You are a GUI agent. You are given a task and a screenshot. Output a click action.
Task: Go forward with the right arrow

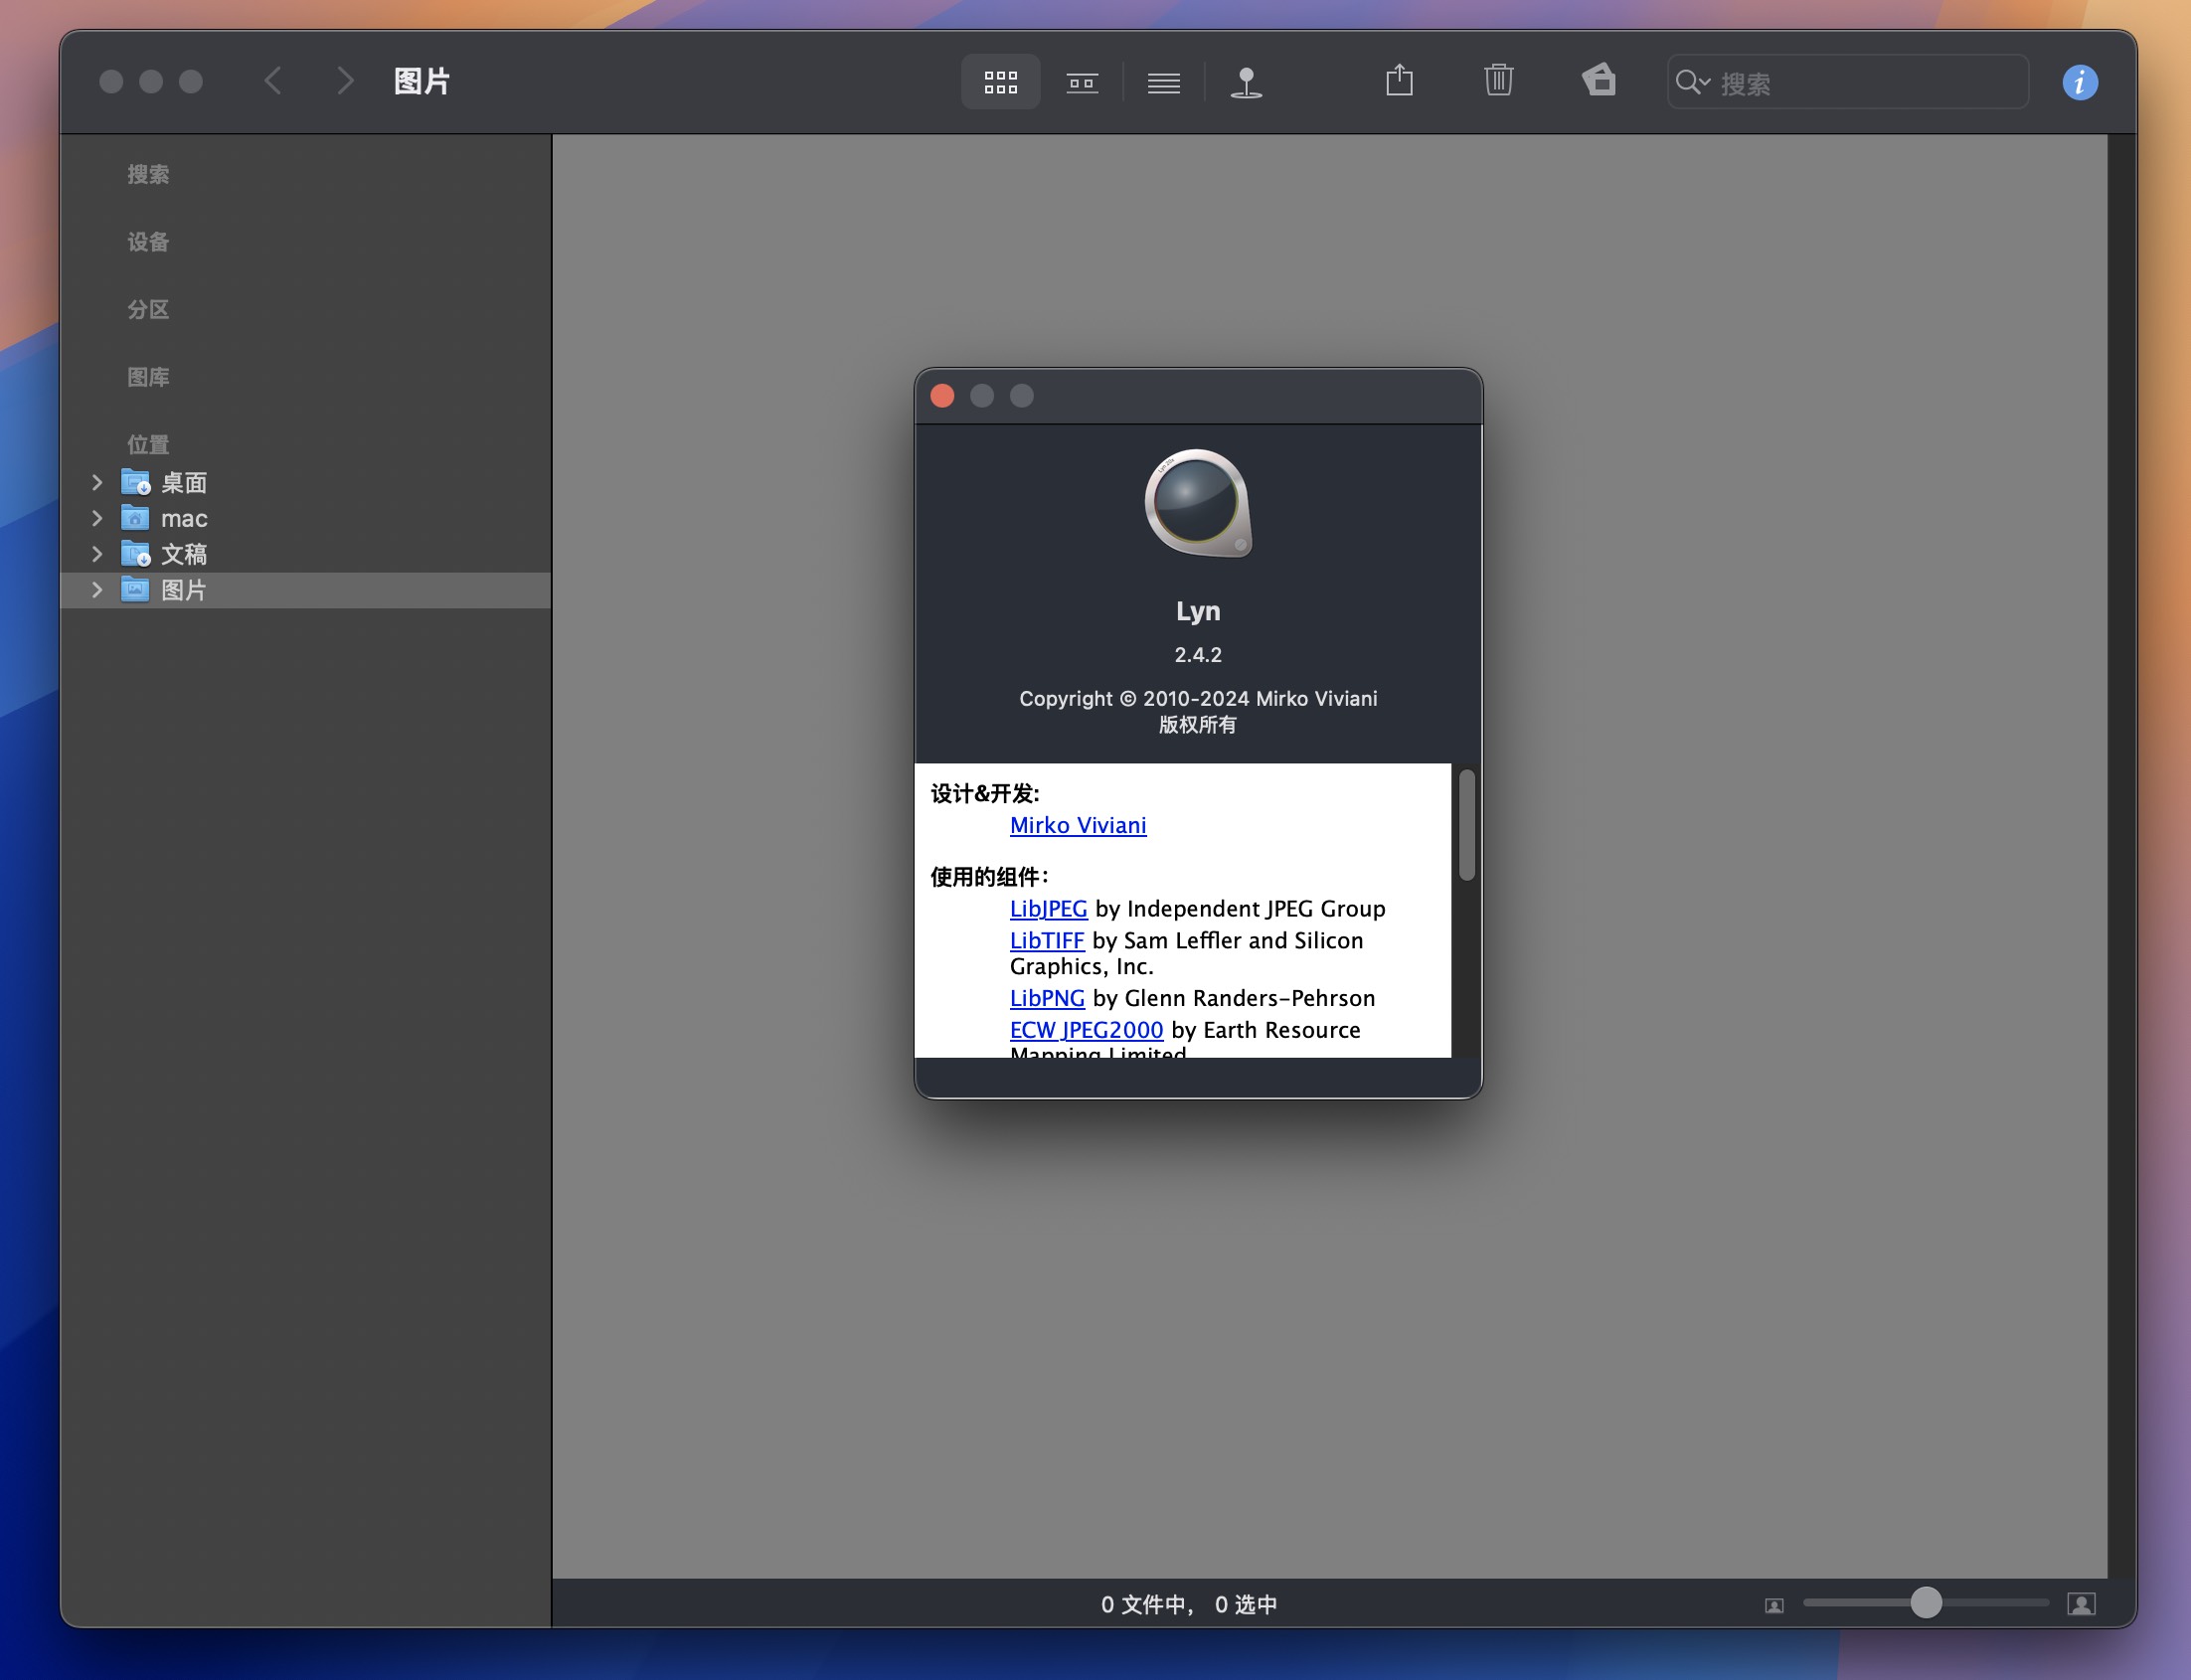[x=345, y=81]
